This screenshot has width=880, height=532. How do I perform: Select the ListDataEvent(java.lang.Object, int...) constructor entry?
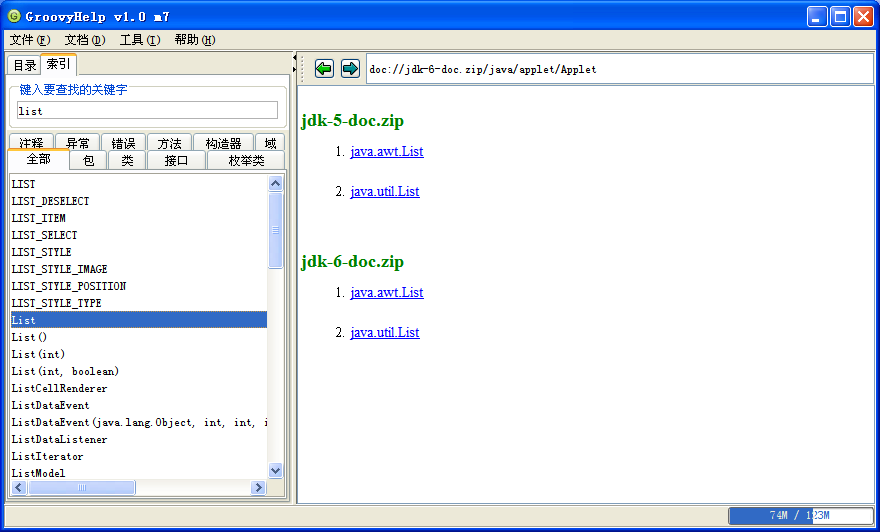click(x=139, y=422)
